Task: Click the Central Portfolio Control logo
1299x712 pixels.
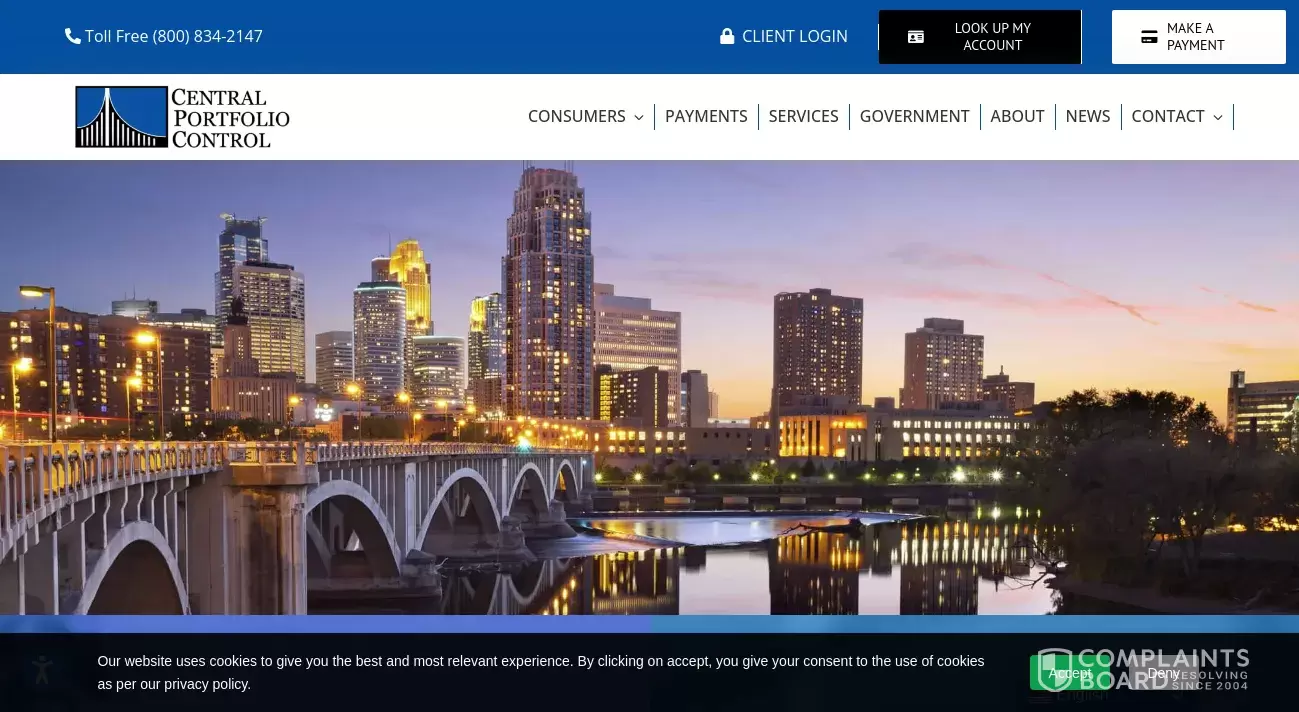Action: click(182, 117)
